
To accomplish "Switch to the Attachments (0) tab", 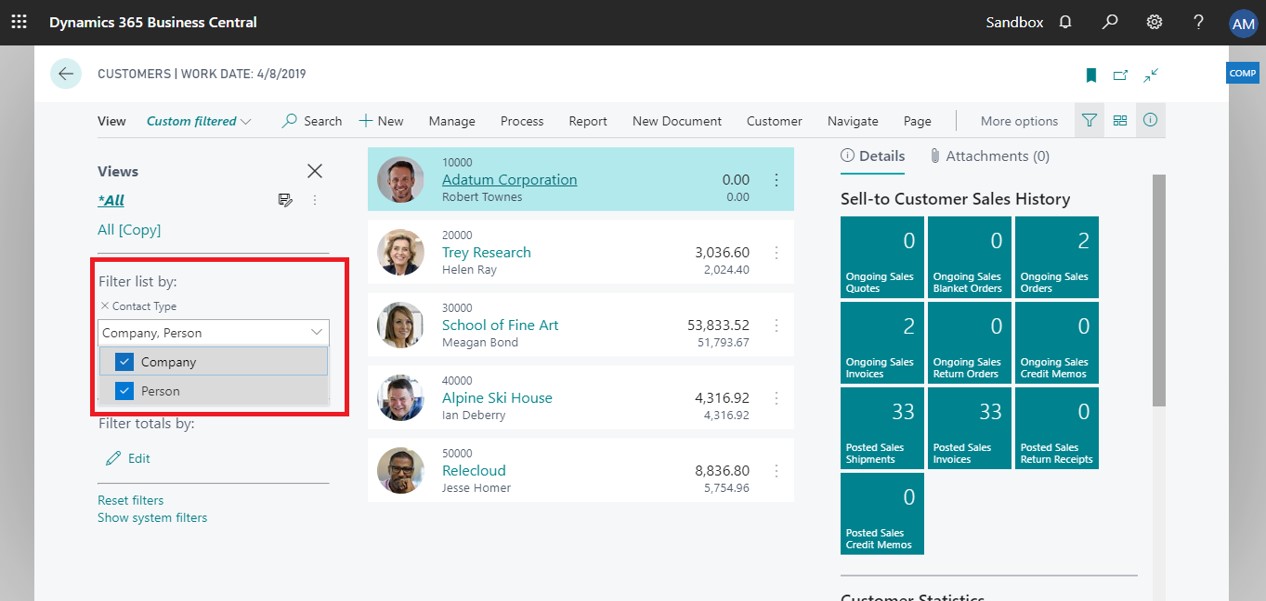I will pos(989,156).
